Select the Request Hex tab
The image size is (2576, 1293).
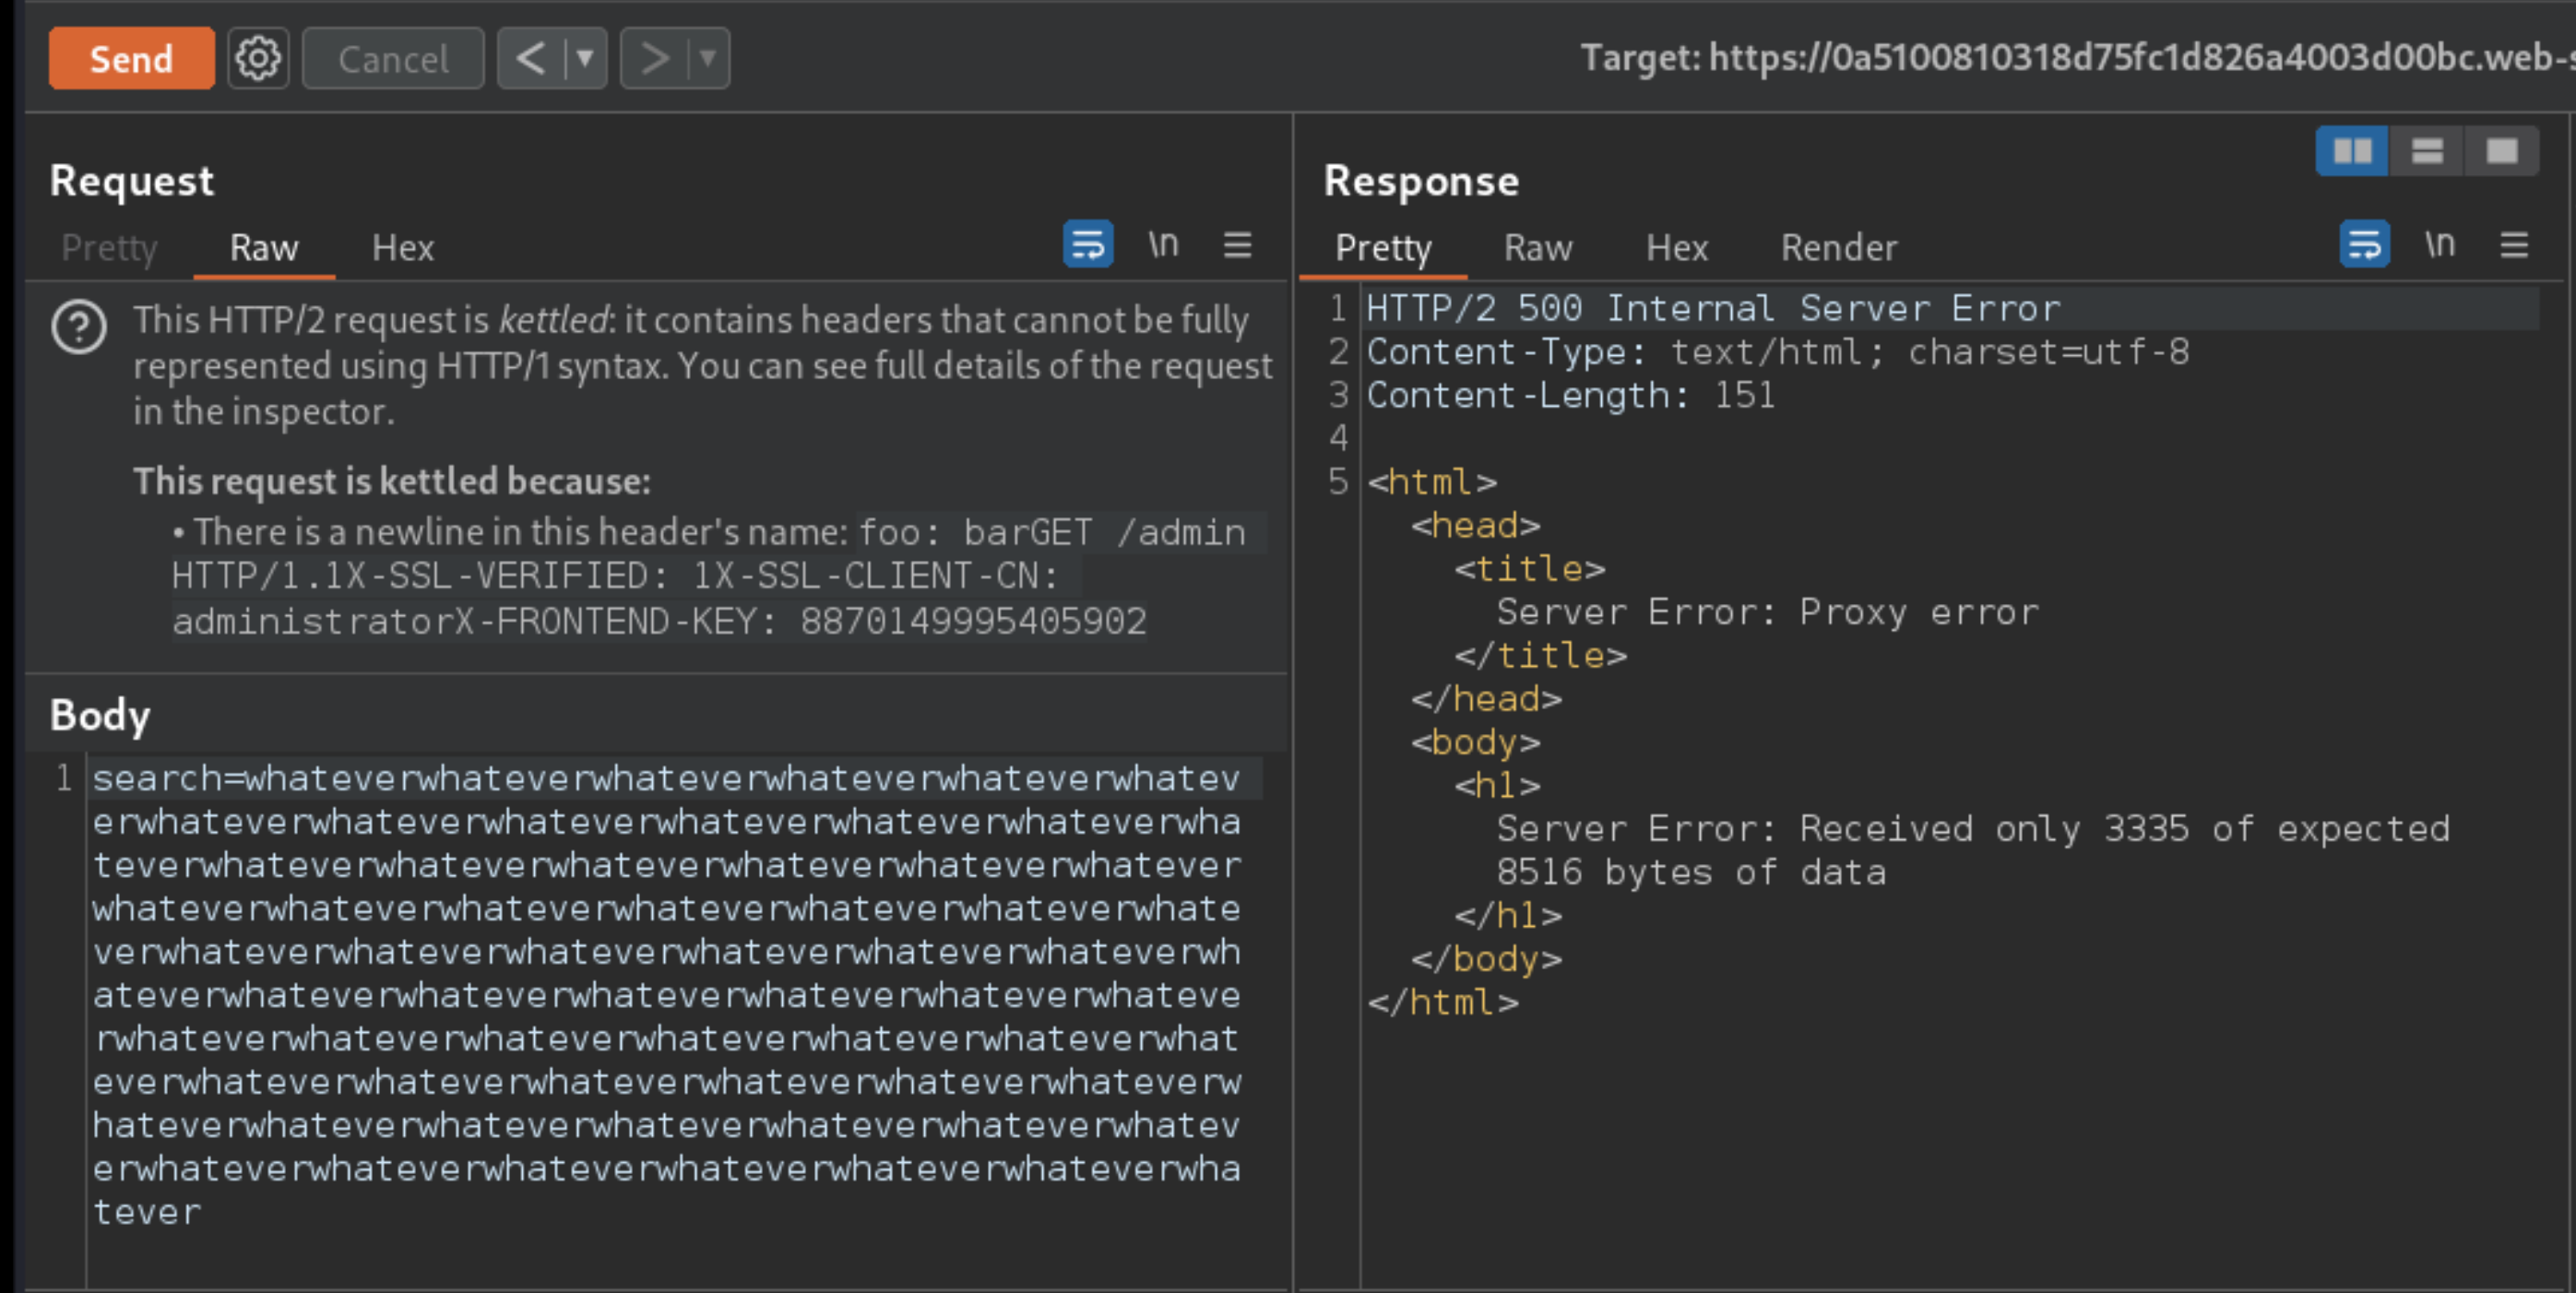click(403, 247)
